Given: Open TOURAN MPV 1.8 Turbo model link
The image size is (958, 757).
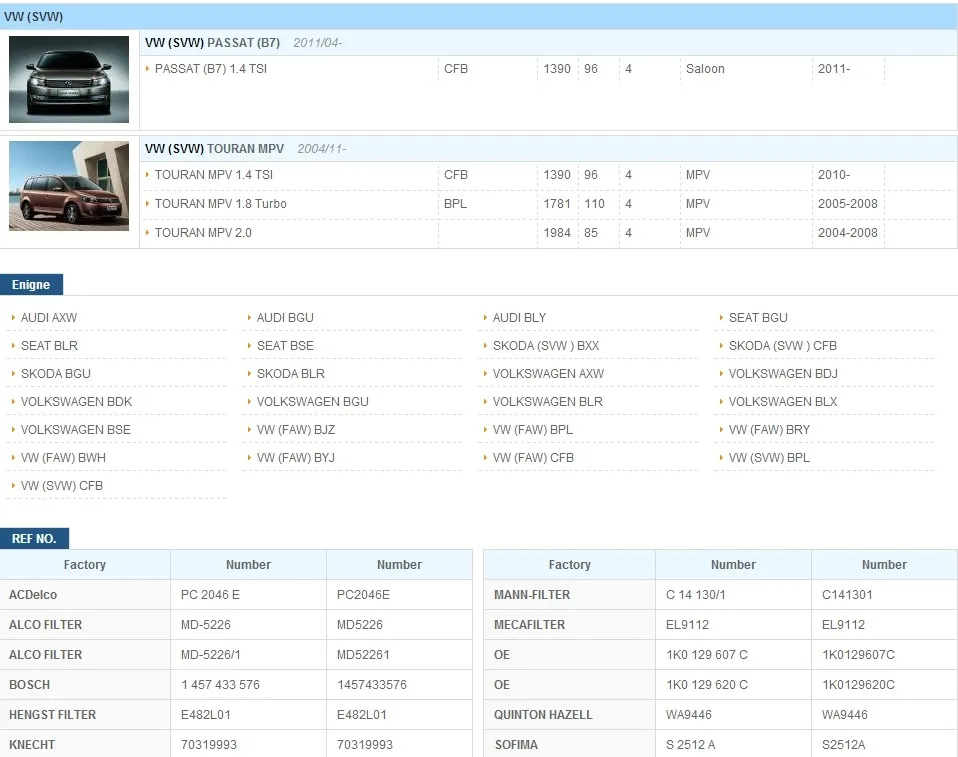Looking at the screenshot, I should (x=221, y=203).
